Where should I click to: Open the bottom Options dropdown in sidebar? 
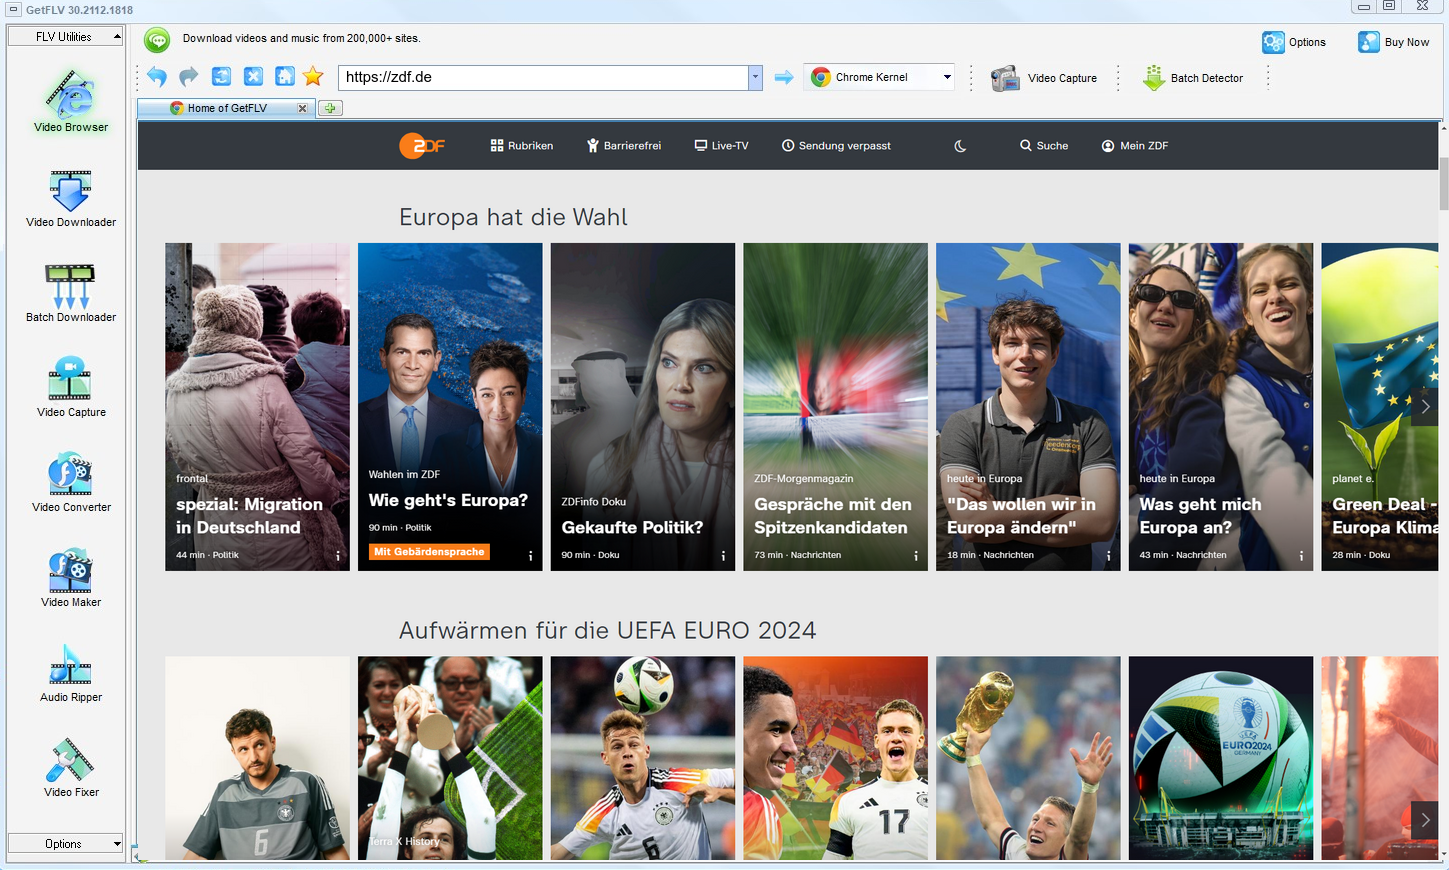(65, 844)
